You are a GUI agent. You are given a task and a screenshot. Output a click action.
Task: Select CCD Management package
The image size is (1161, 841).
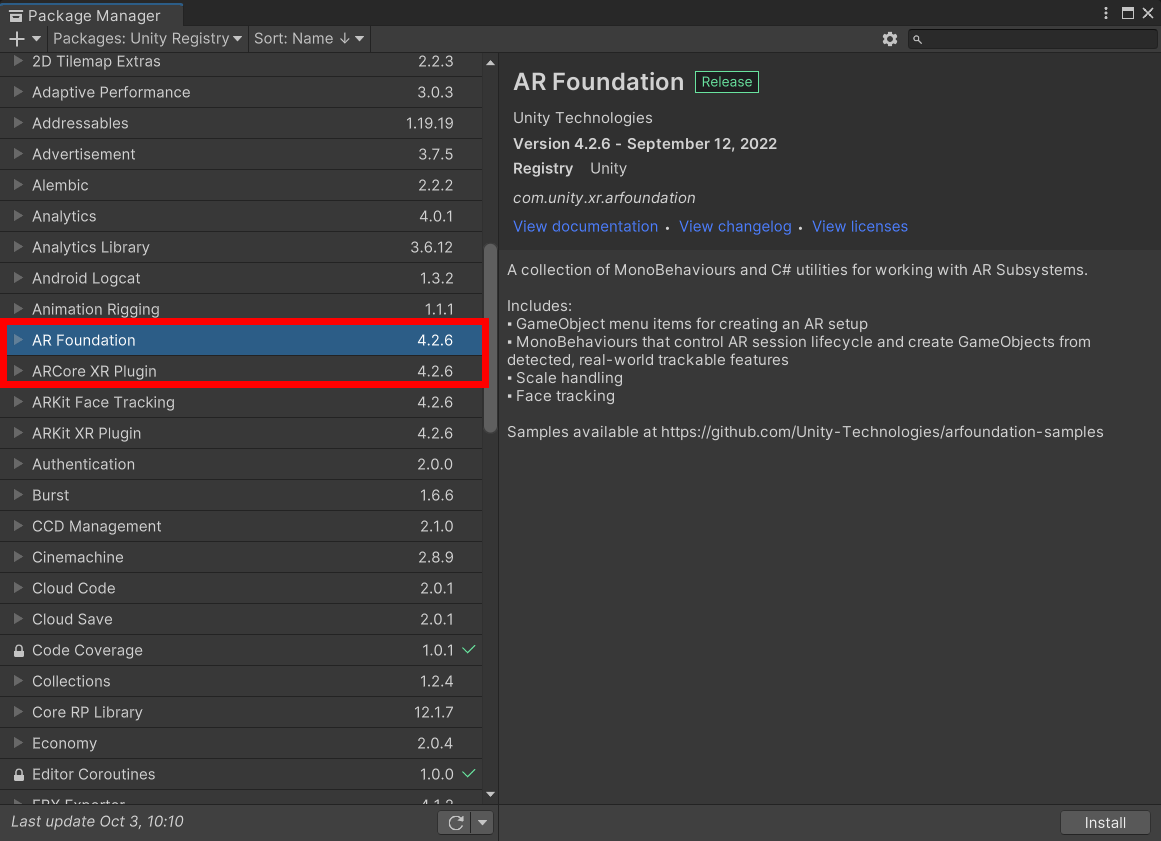[241, 526]
